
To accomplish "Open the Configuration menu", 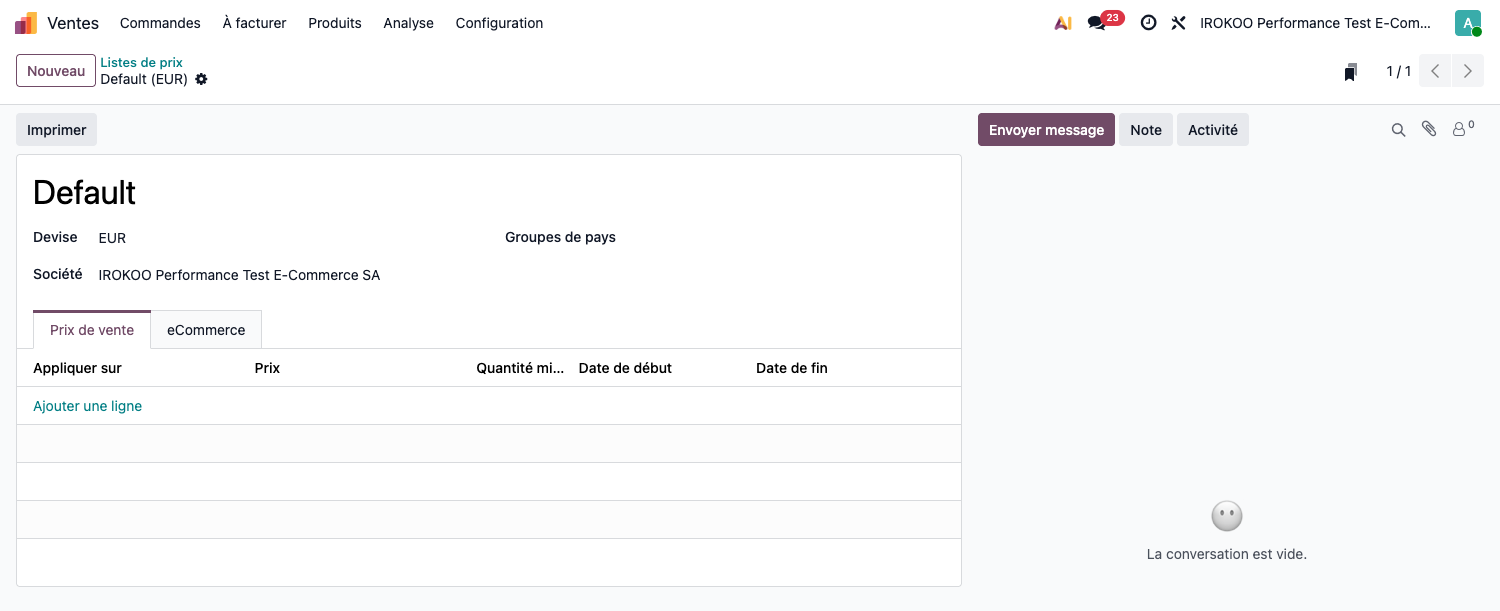I will point(499,23).
